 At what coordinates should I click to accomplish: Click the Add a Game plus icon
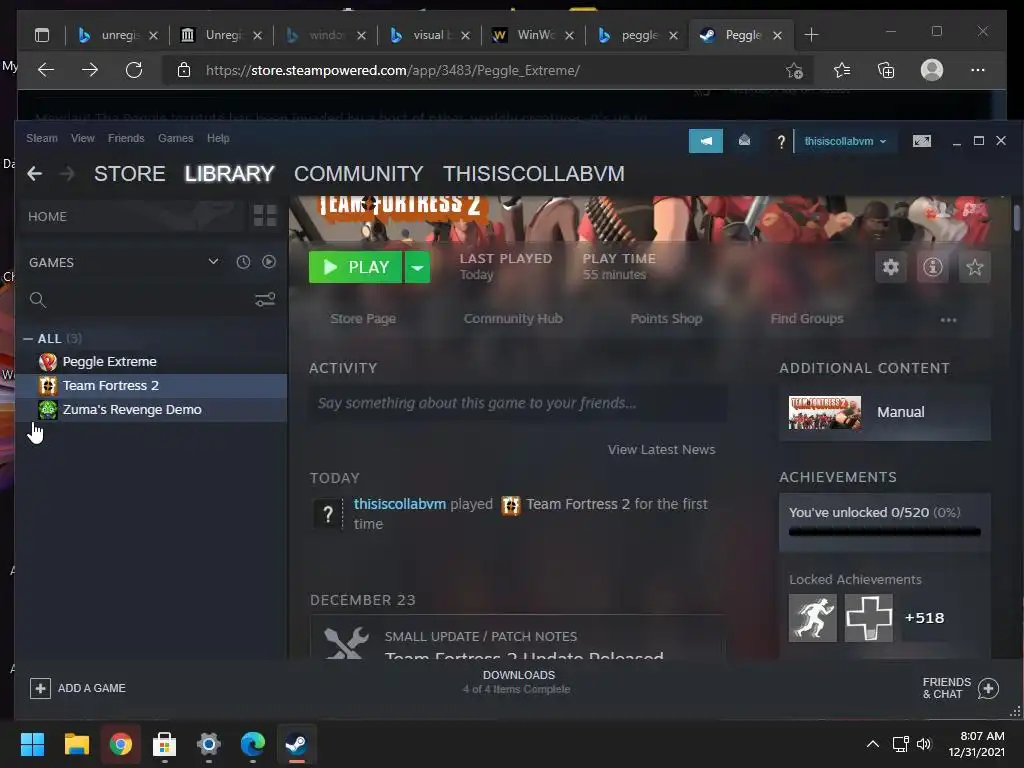[x=40, y=688]
